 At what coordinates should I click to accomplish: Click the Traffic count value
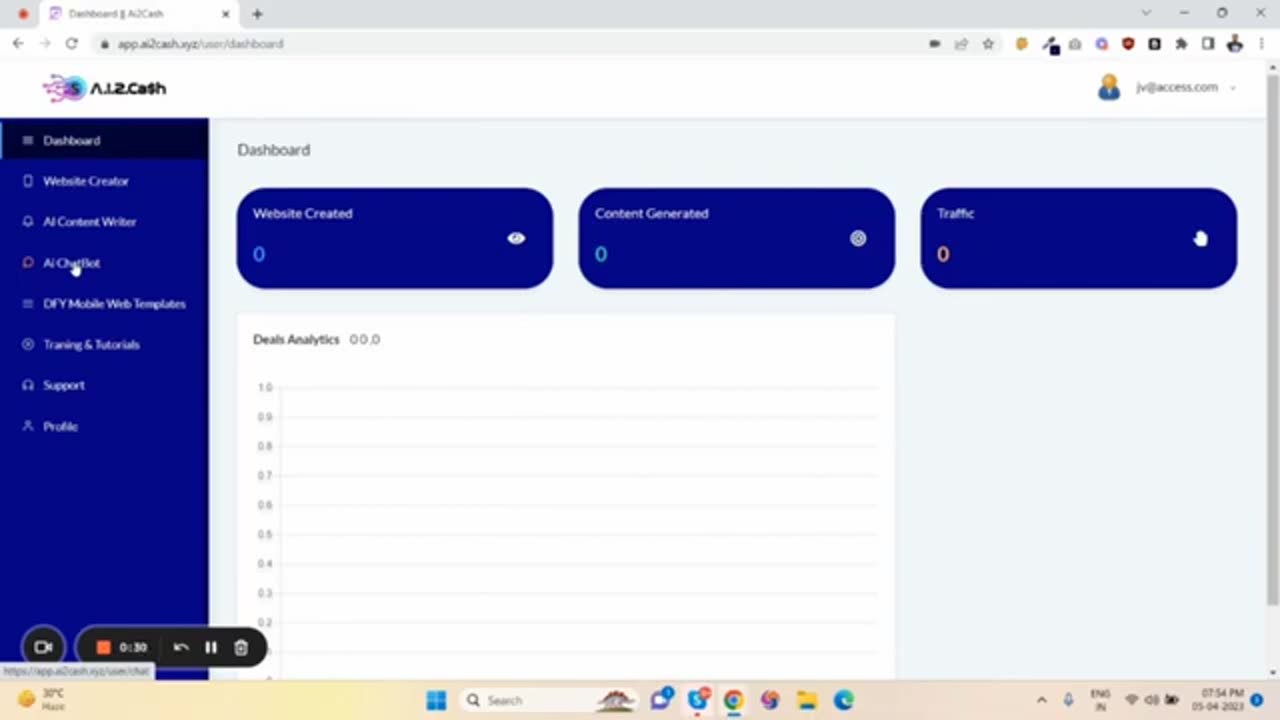pyautogui.click(x=943, y=254)
